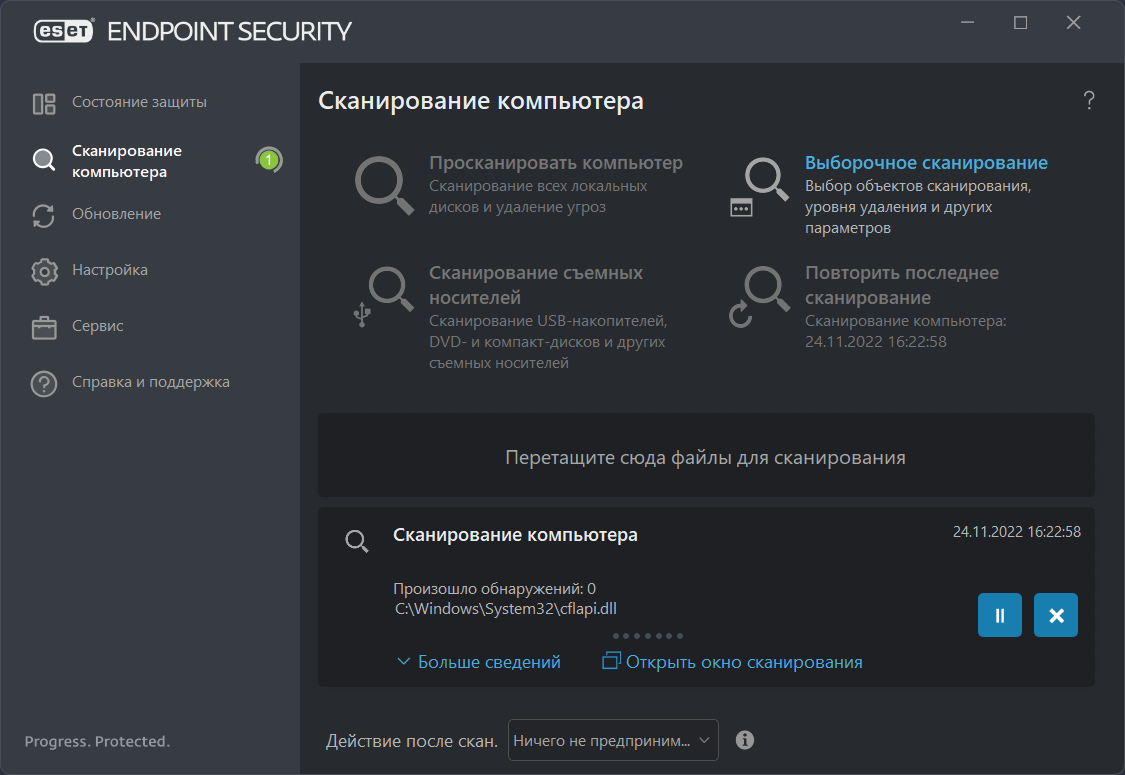This screenshot has width=1125, height=775.
Task: Open Состояние защиты section
Action: tap(139, 102)
